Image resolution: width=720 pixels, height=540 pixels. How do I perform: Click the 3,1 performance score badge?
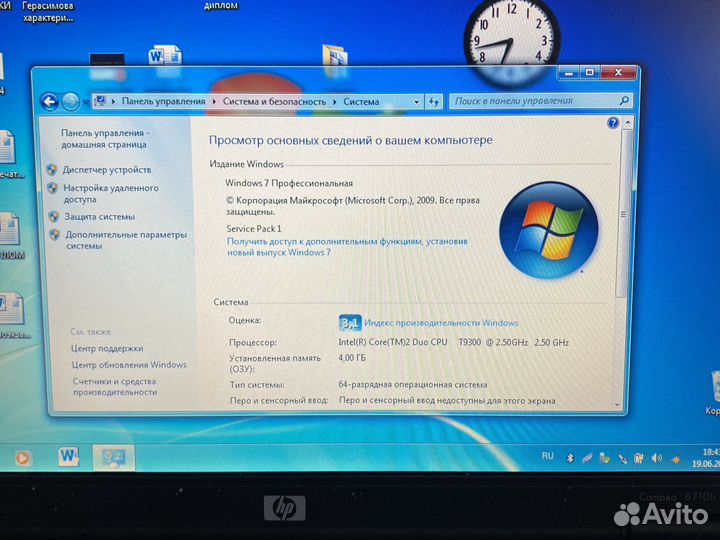tap(350, 323)
